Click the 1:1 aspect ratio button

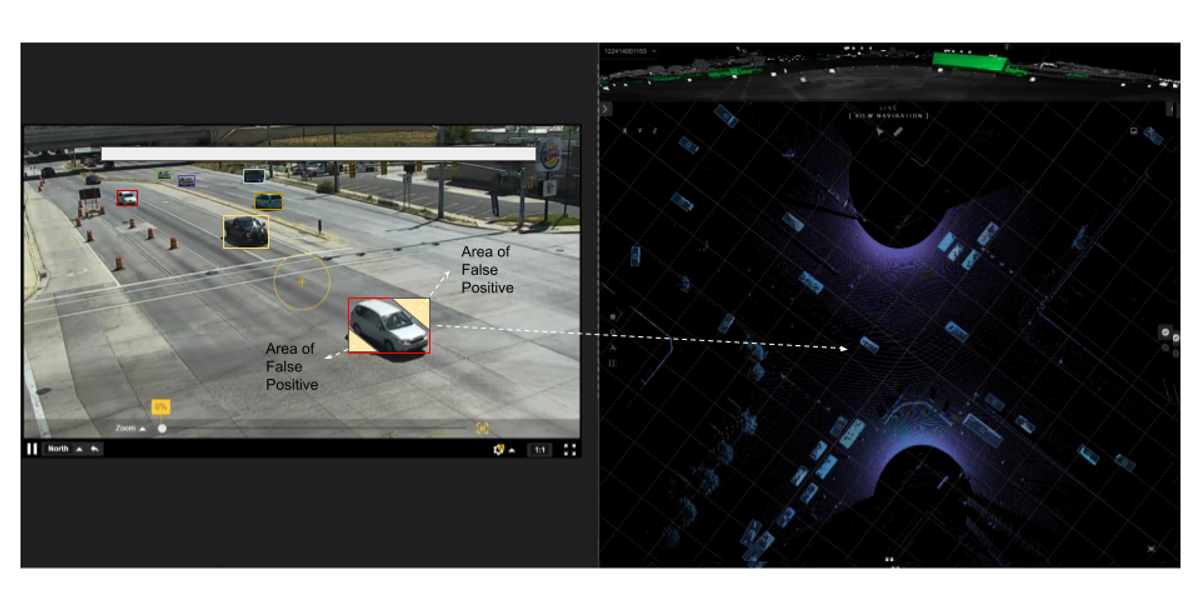point(540,450)
